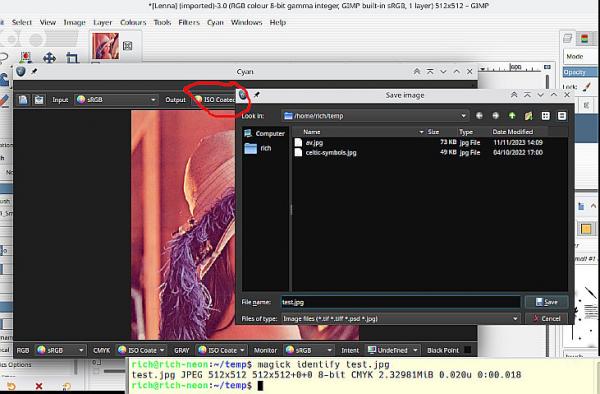Go to parent directory with green arrow
Viewport: 600px width, 394px height.
pos(512,116)
